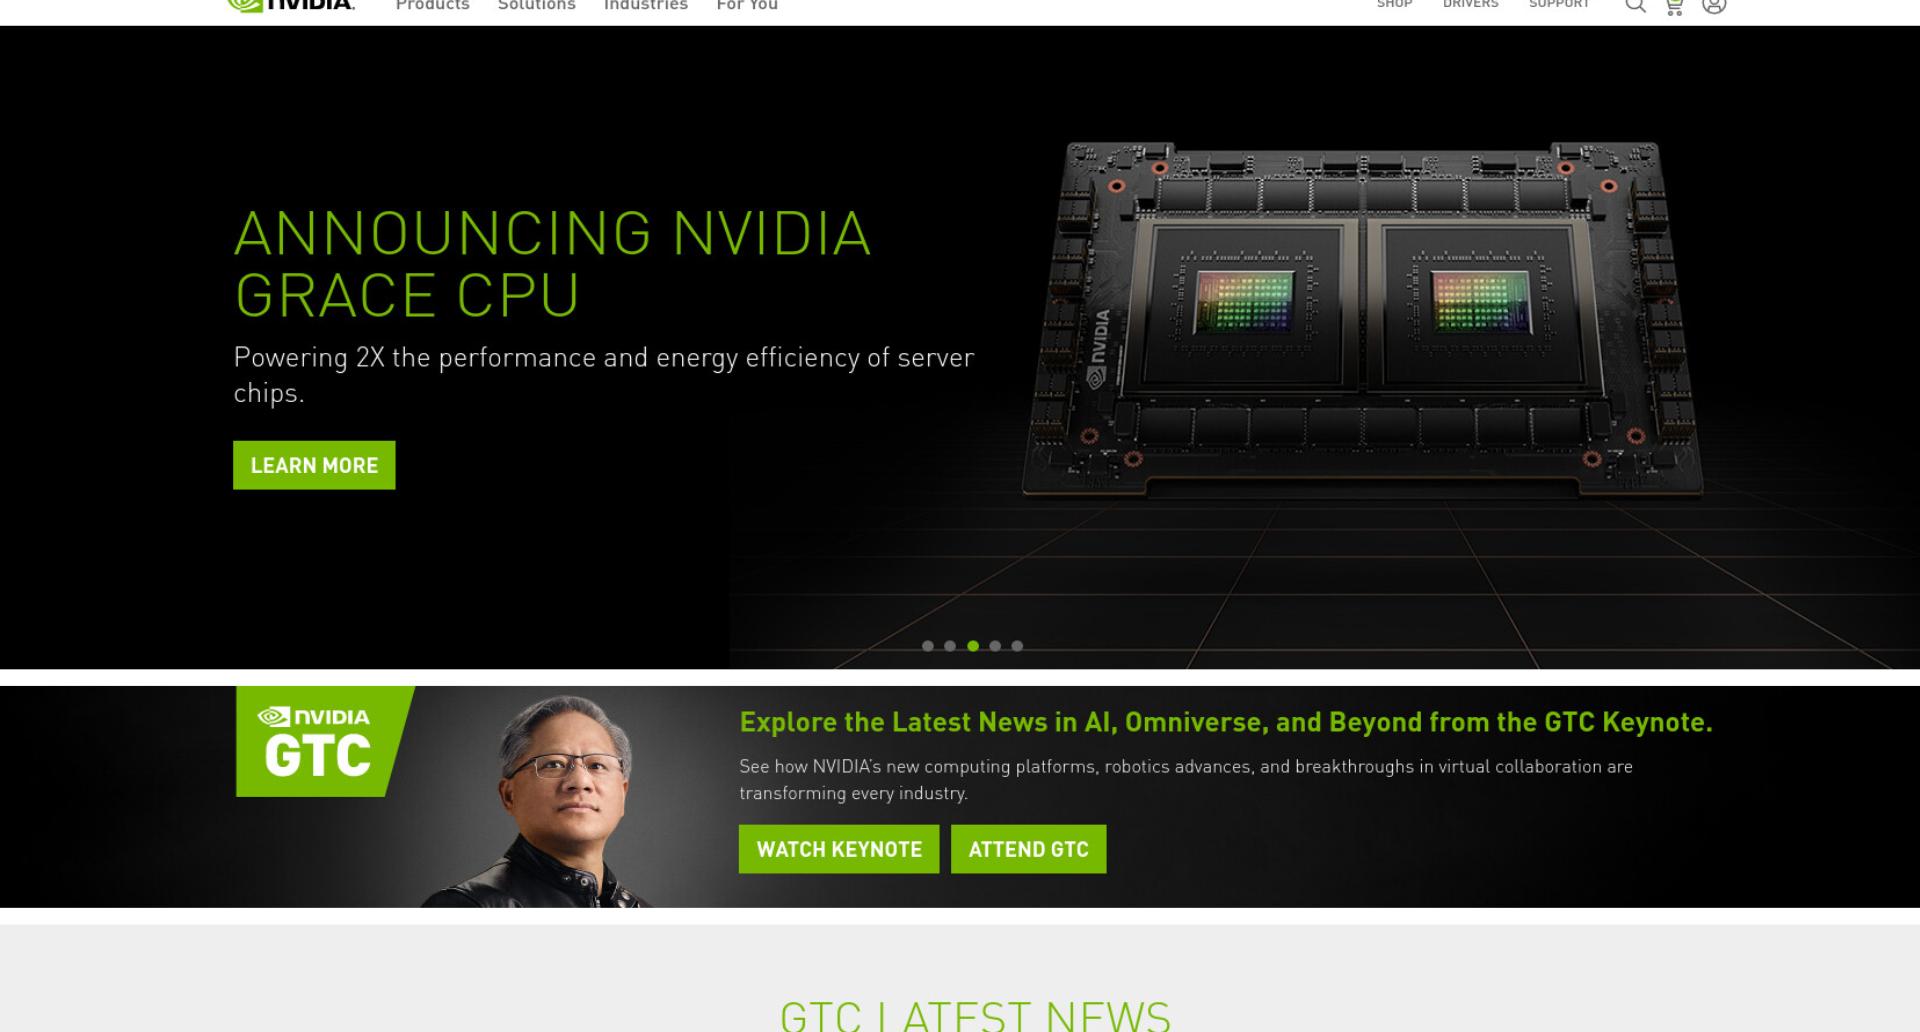
Task: Click the Attend GTC button
Action: [x=1028, y=849]
